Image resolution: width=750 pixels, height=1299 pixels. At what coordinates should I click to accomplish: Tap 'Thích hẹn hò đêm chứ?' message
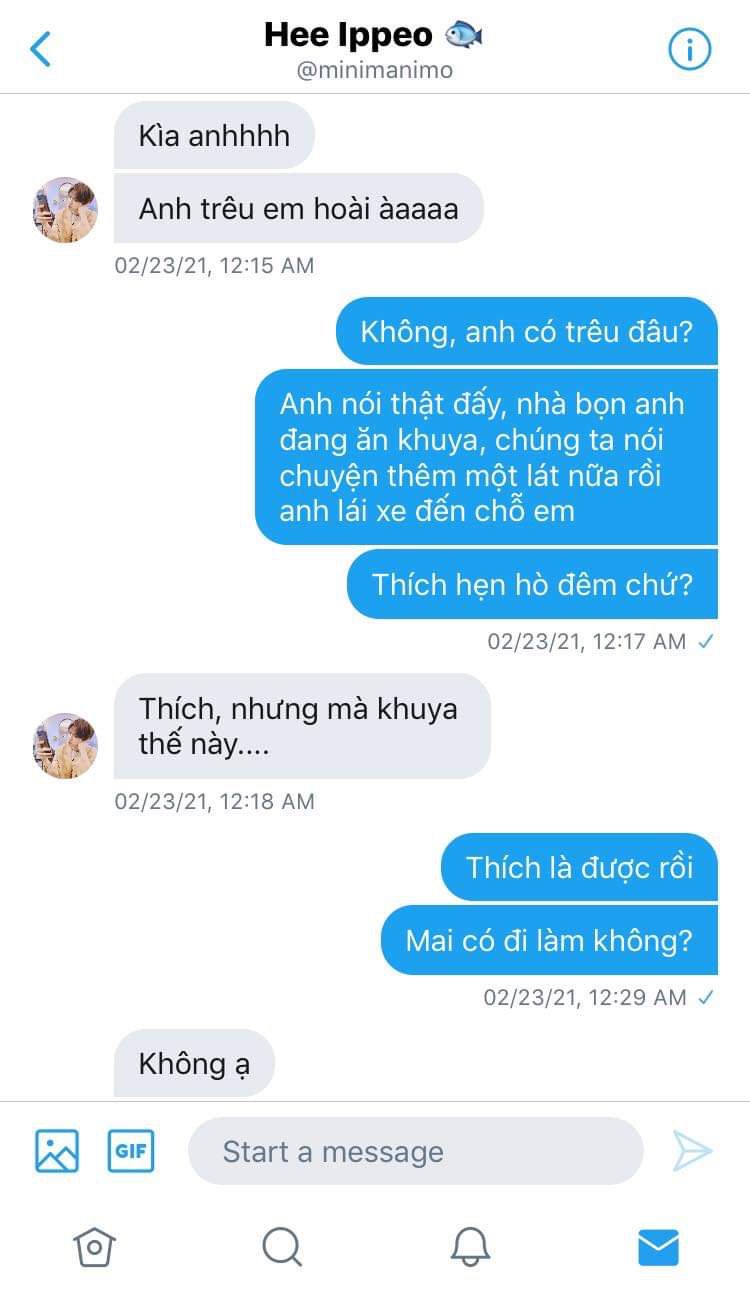pyautogui.click(x=532, y=584)
